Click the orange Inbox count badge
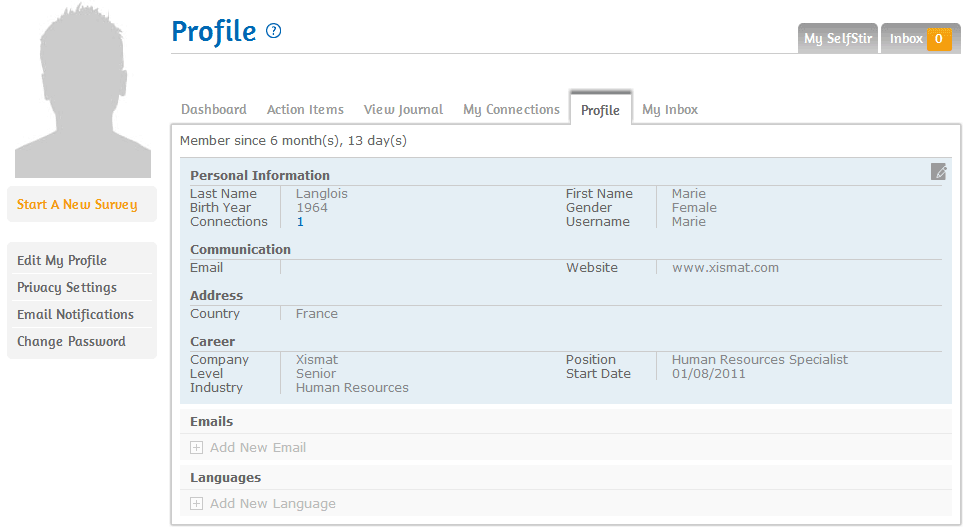Screen dimensions: 967x530 point(938,39)
